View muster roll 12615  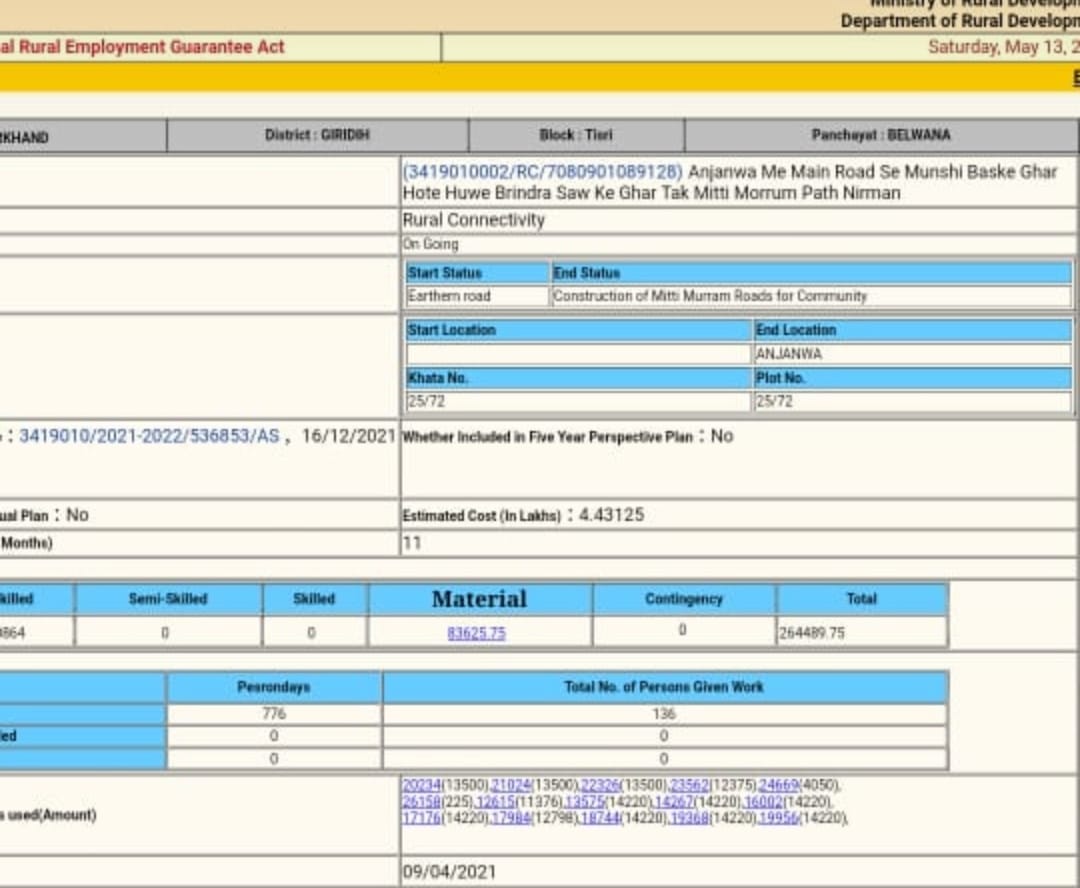[495, 802]
